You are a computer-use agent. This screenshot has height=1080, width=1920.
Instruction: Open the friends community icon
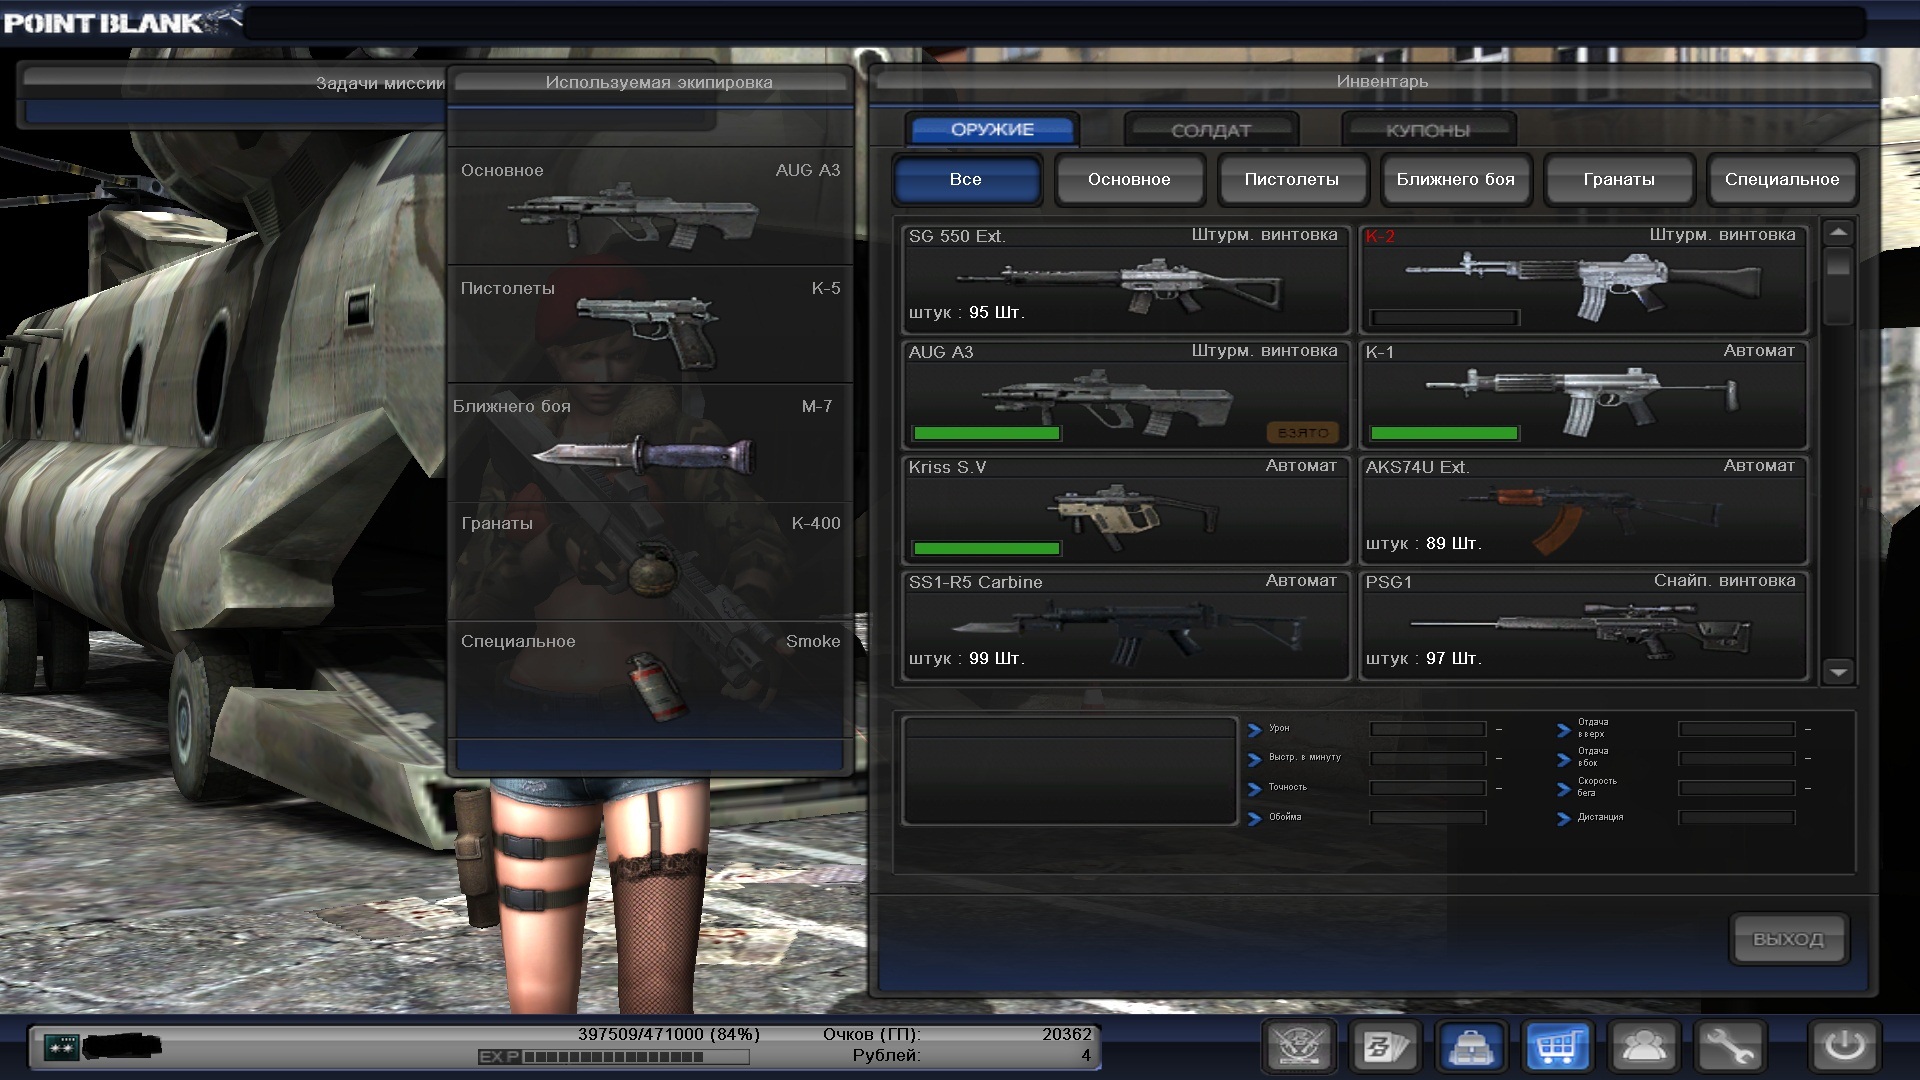click(1644, 1047)
